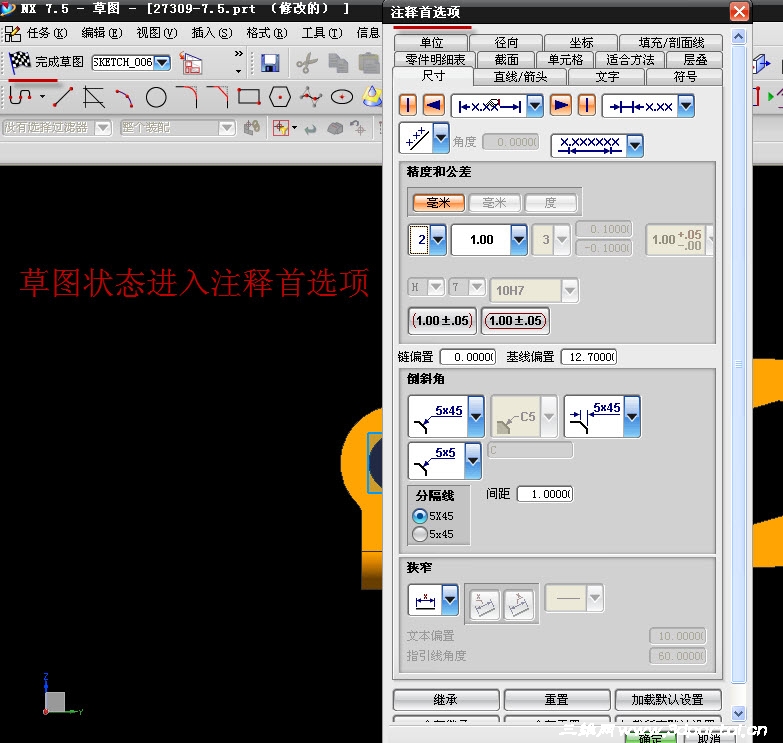Click the 基线偏置 input field showing 12.7000
This screenshot has width=783, height=743.
coord(589,357)
